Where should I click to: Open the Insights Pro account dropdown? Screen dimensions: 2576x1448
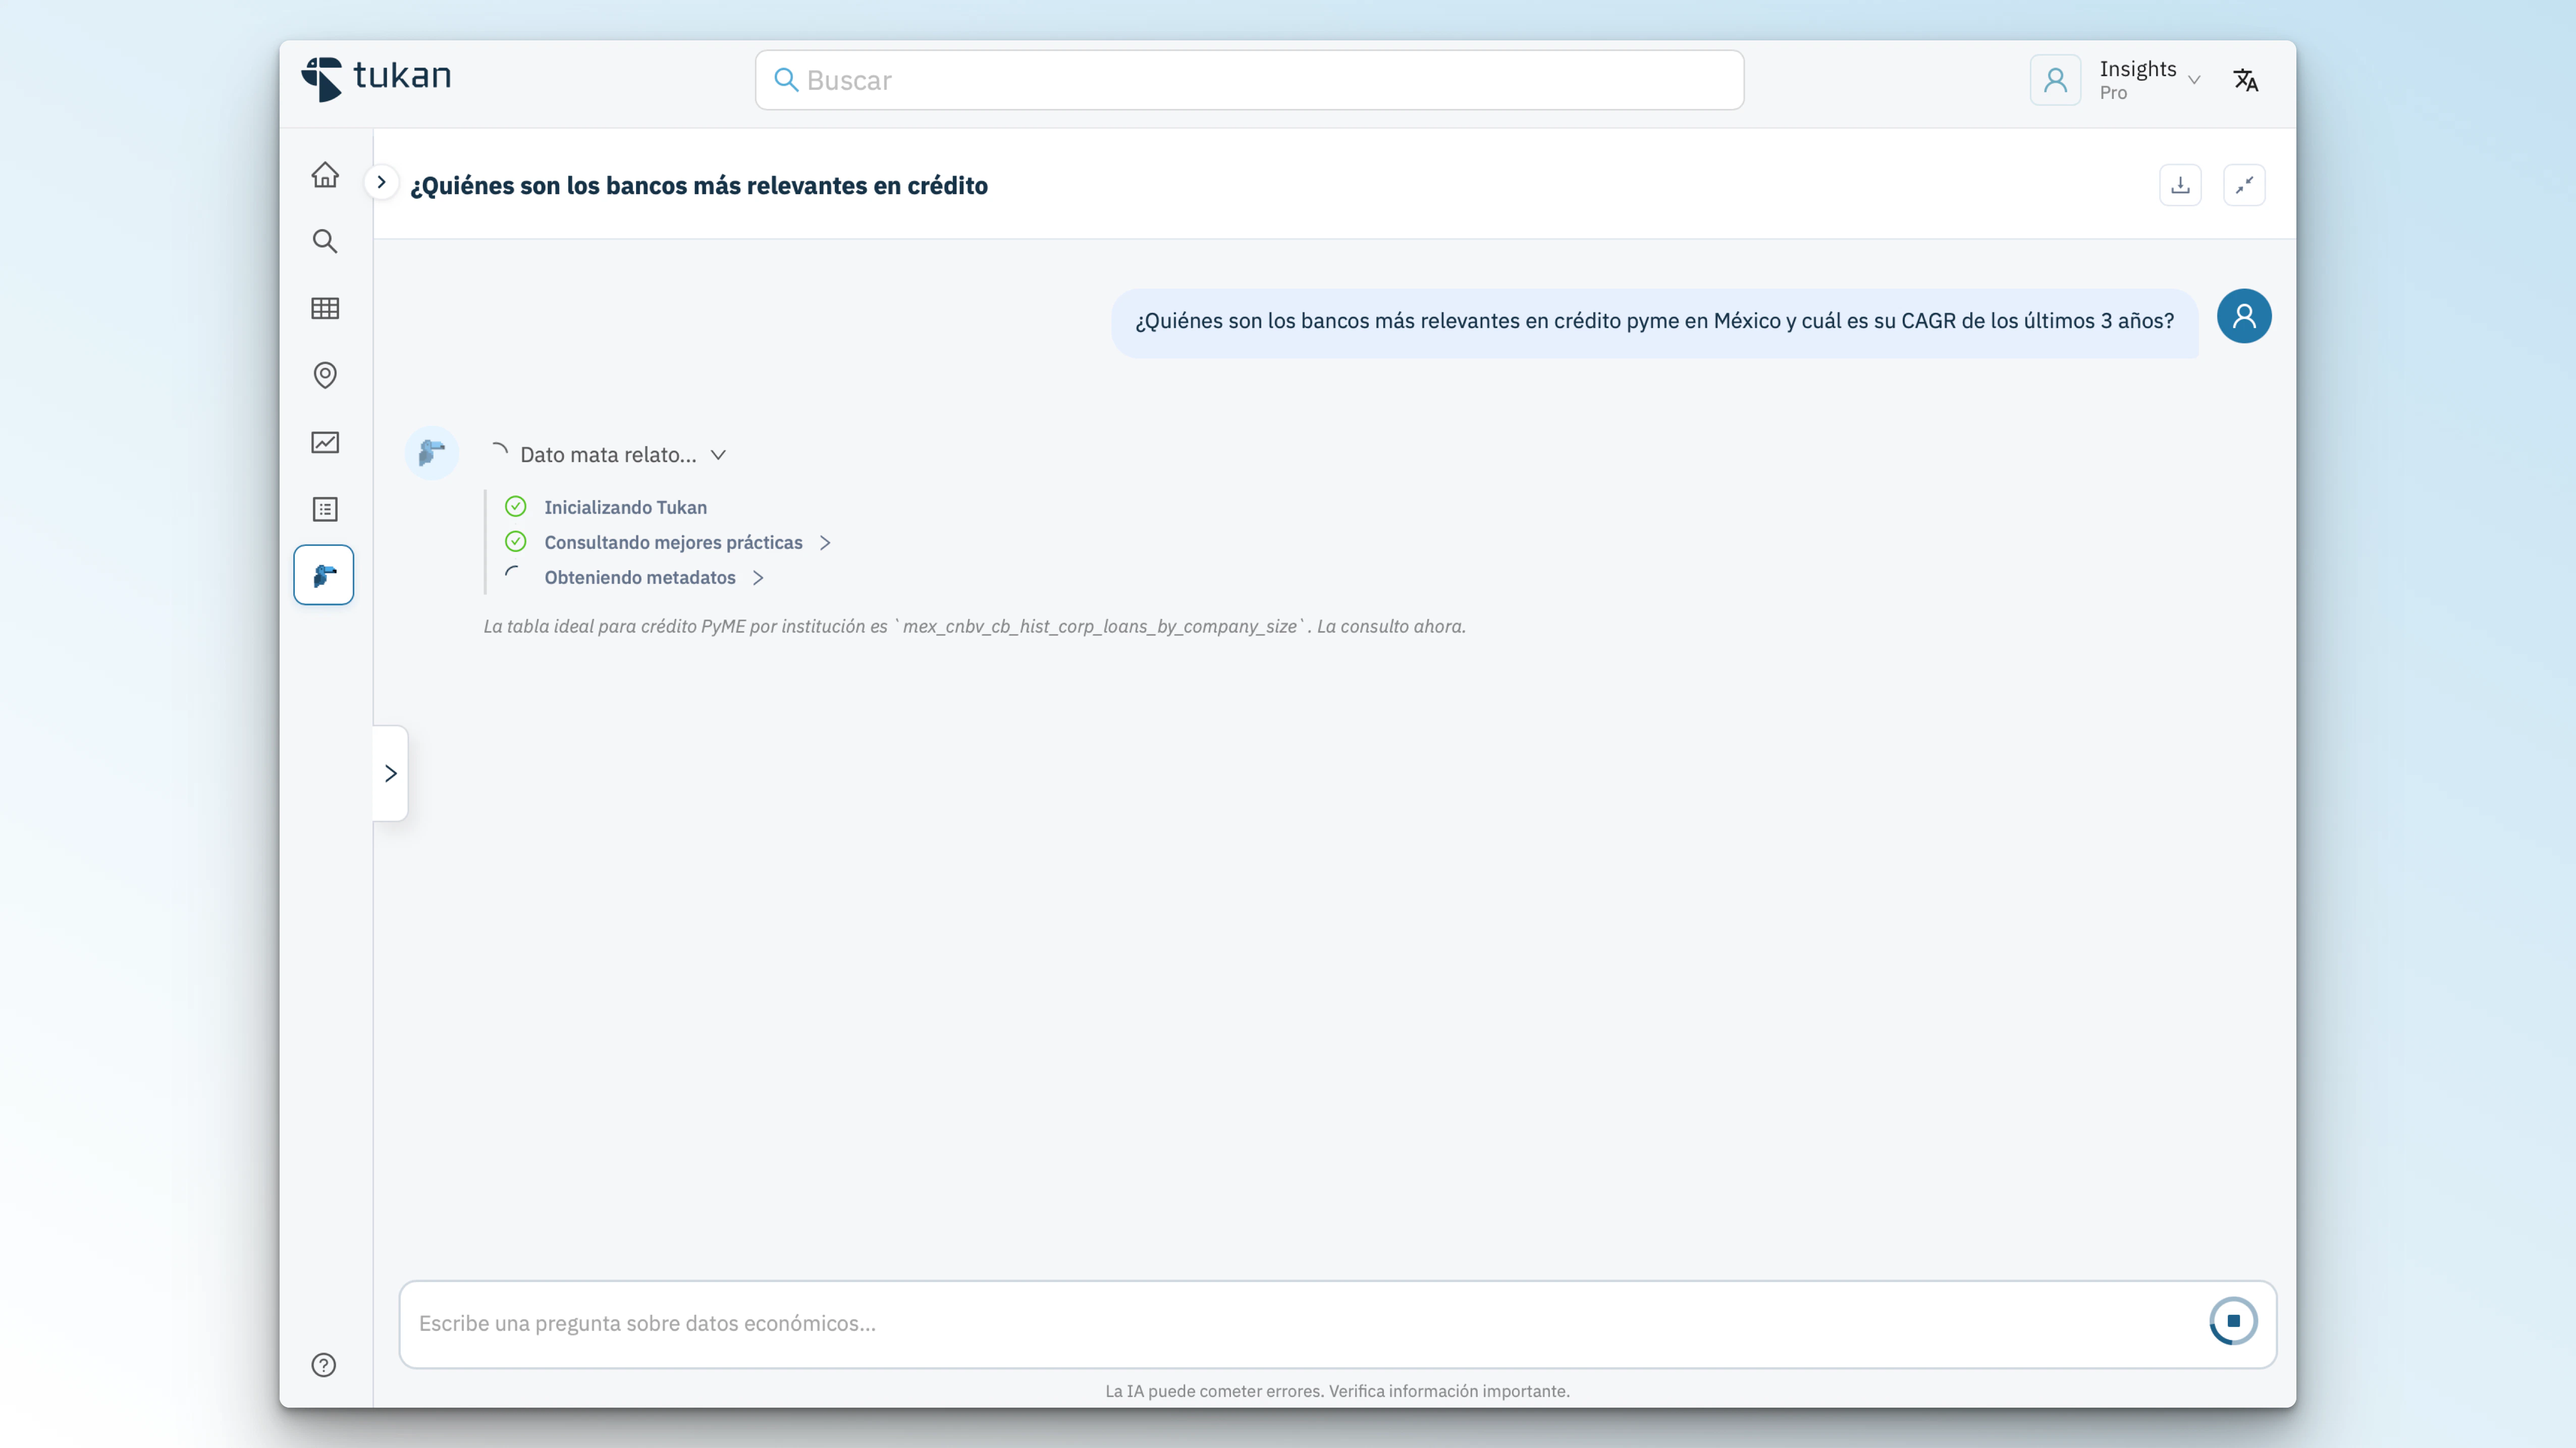(2150, 80)
